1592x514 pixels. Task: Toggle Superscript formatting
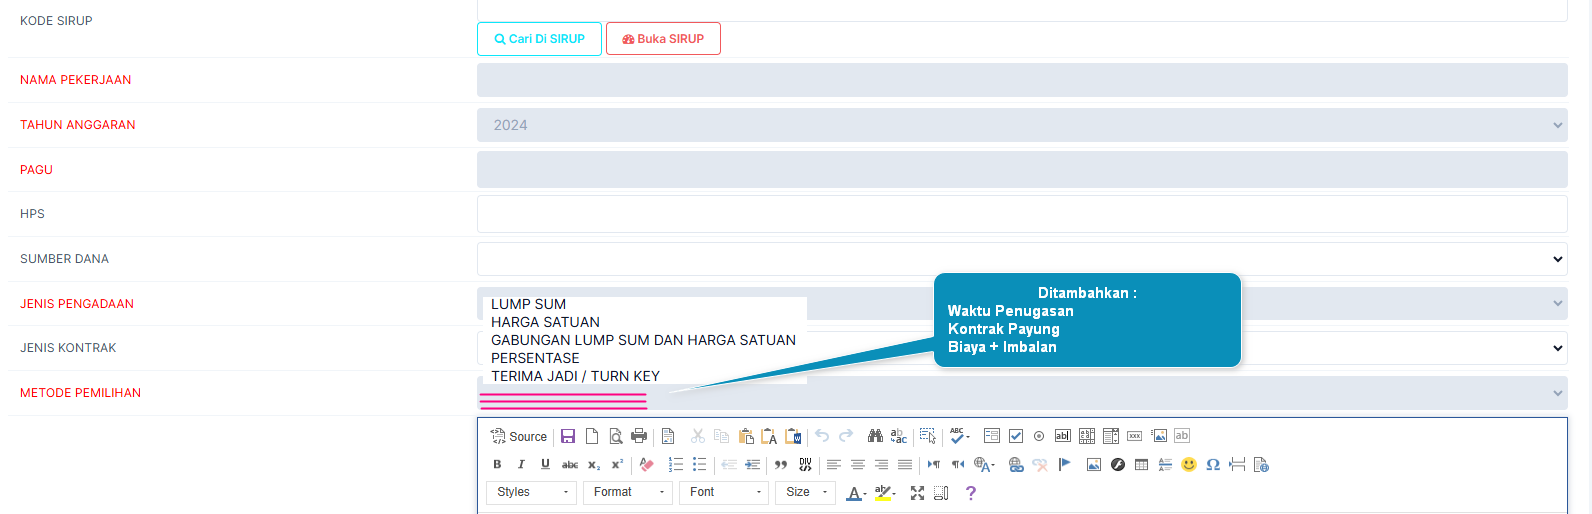617,464
